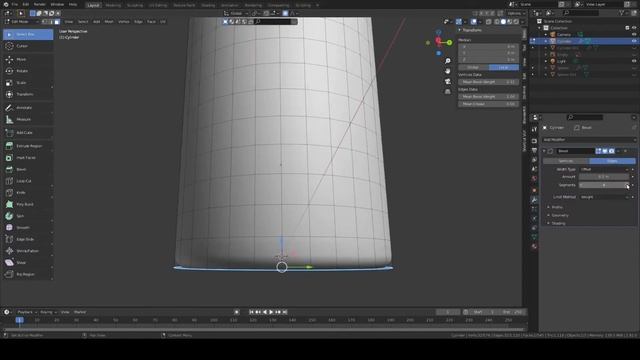Select the Measure tool

coord(28,120)
